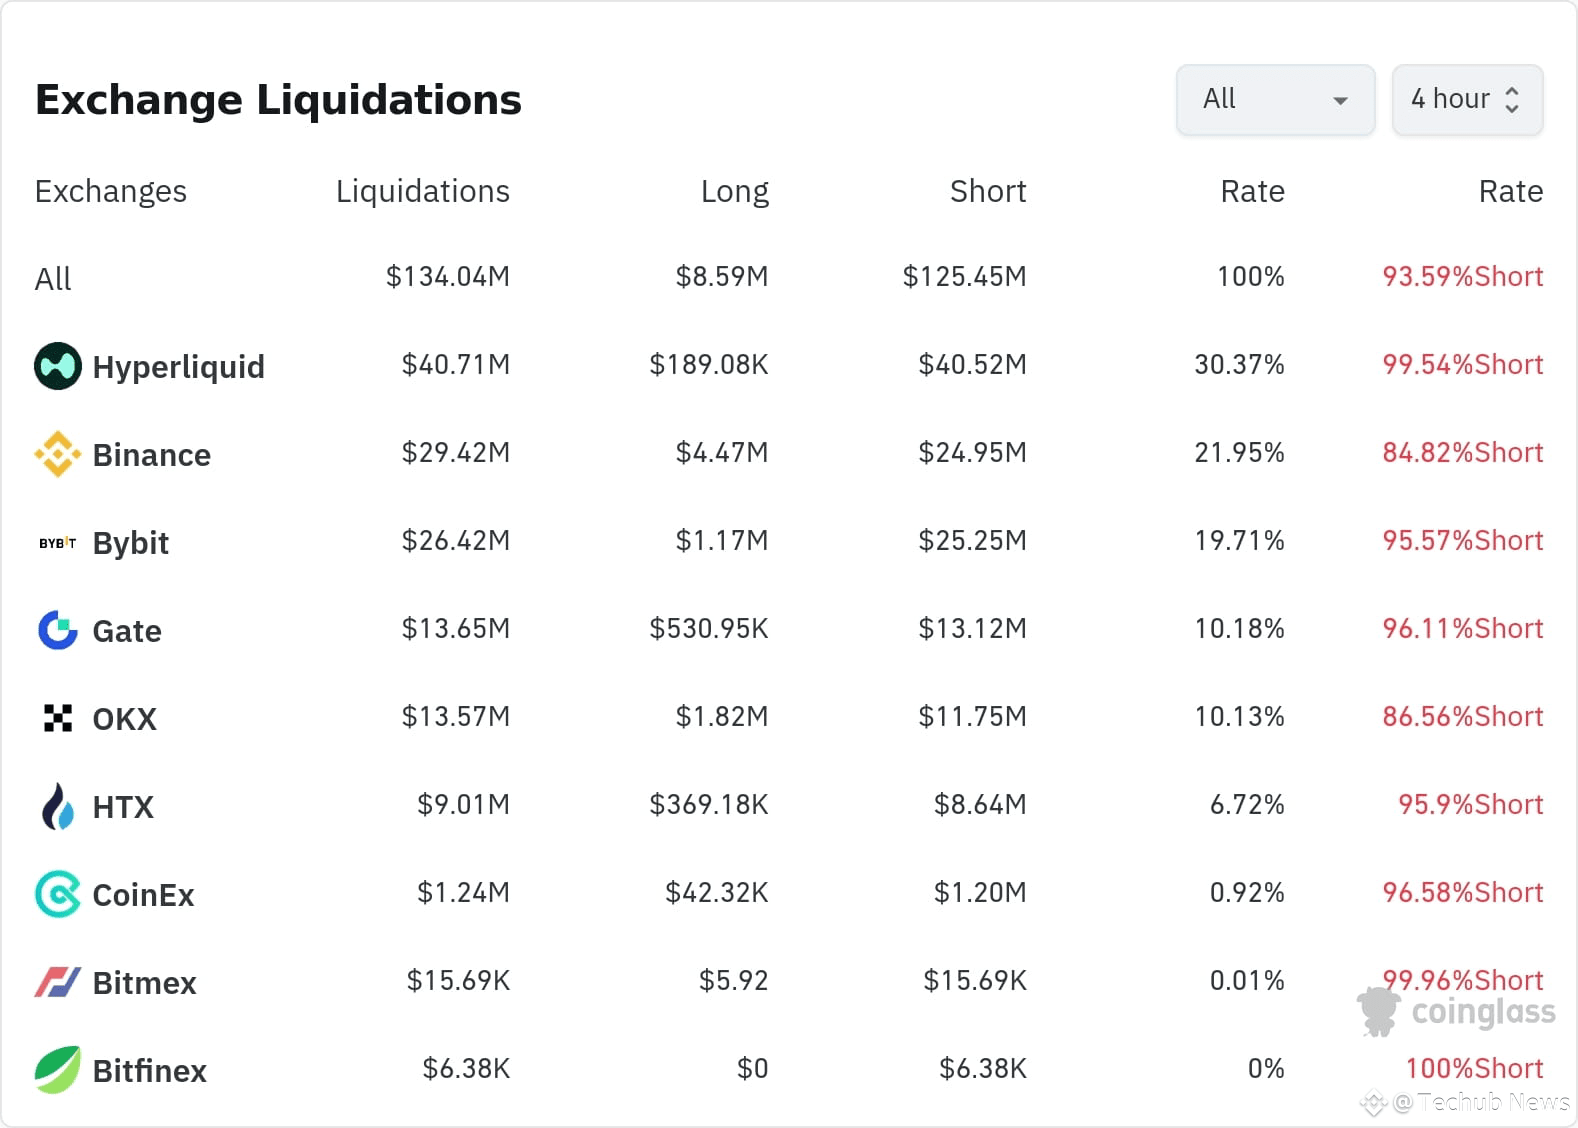Select the All exchanges summary row
This screenshot has width=1578, height=1128.
coord(54,279)
